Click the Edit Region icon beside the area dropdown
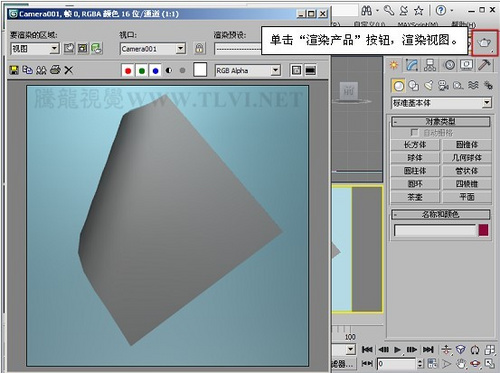This screenshot has height=373, width=500. [69, 49]
